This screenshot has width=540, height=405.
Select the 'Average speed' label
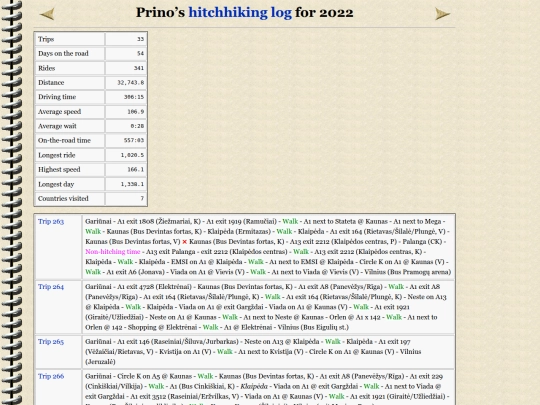coord(59,112)
